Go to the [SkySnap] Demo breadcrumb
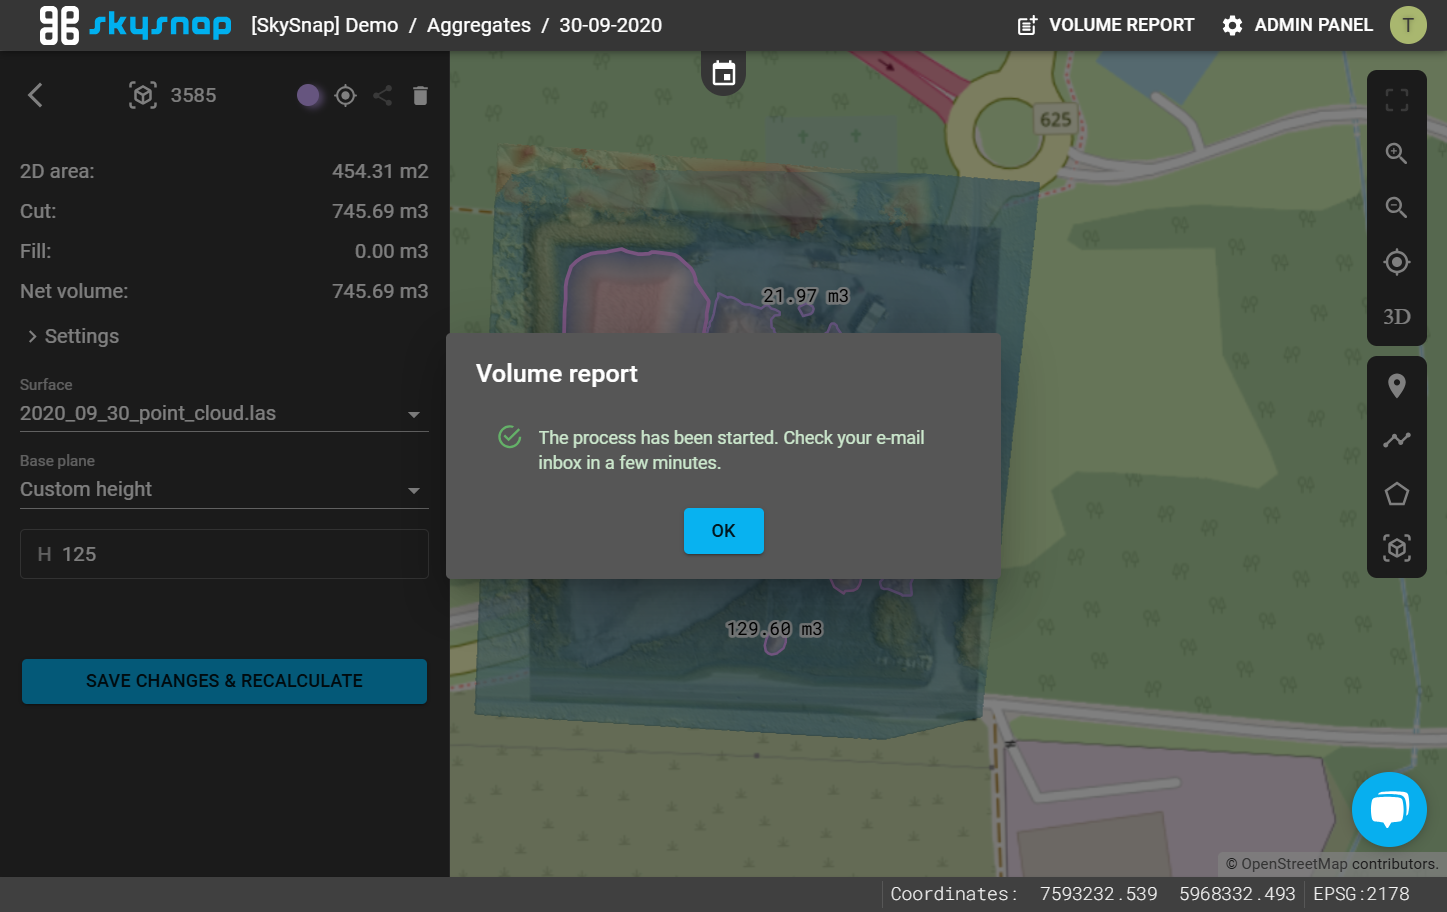 coord(325,25)
